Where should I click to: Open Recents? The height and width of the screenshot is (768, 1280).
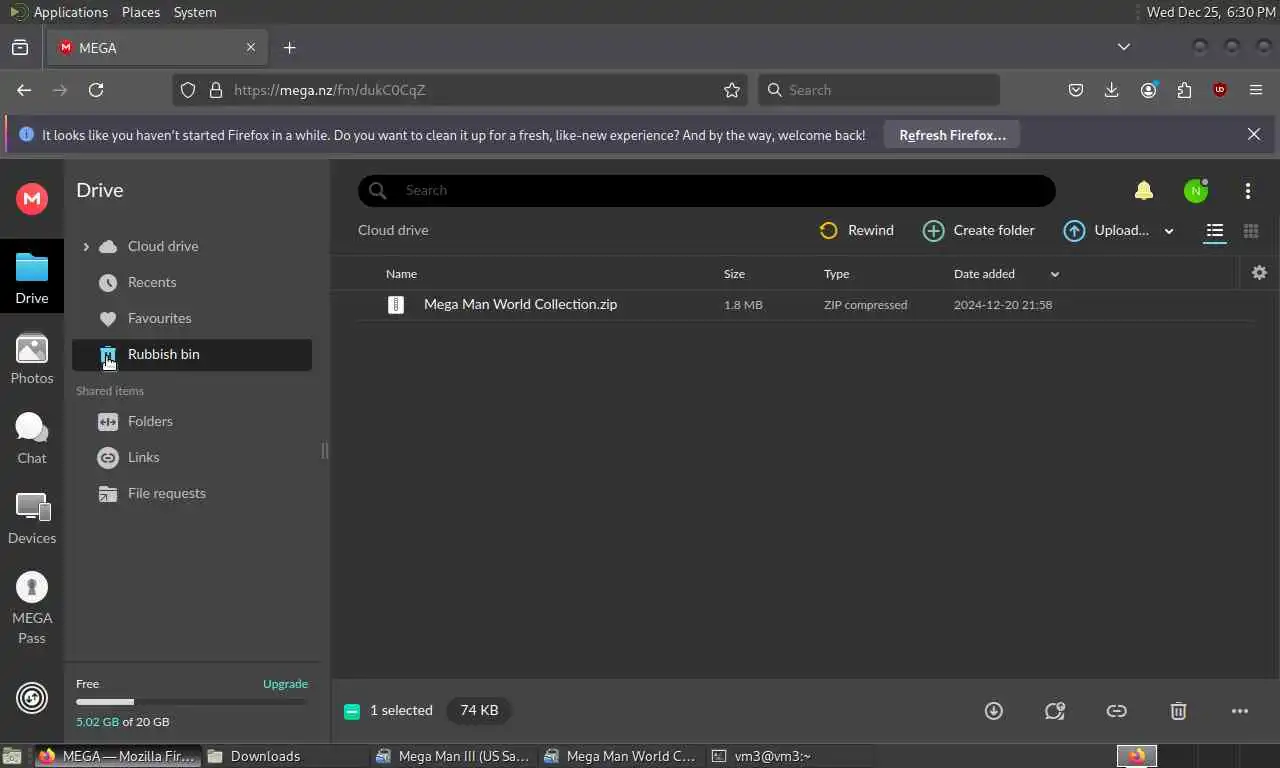click(152, 282)
